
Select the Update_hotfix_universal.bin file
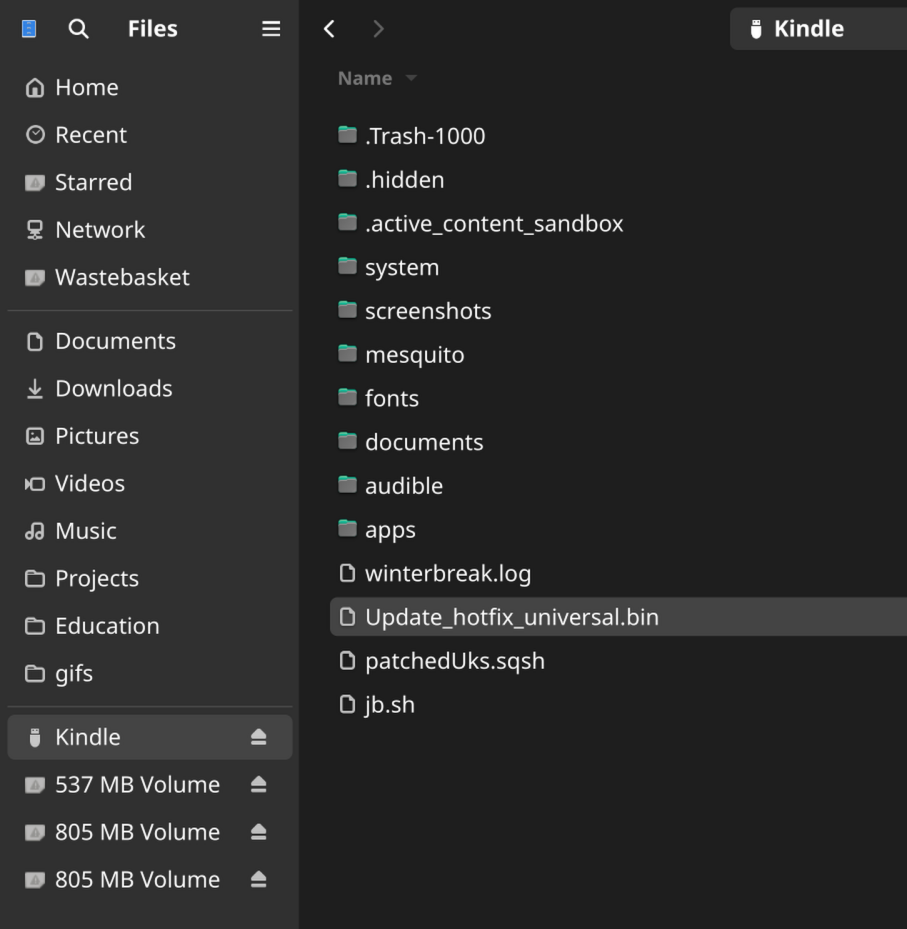[x=511, y=617]
